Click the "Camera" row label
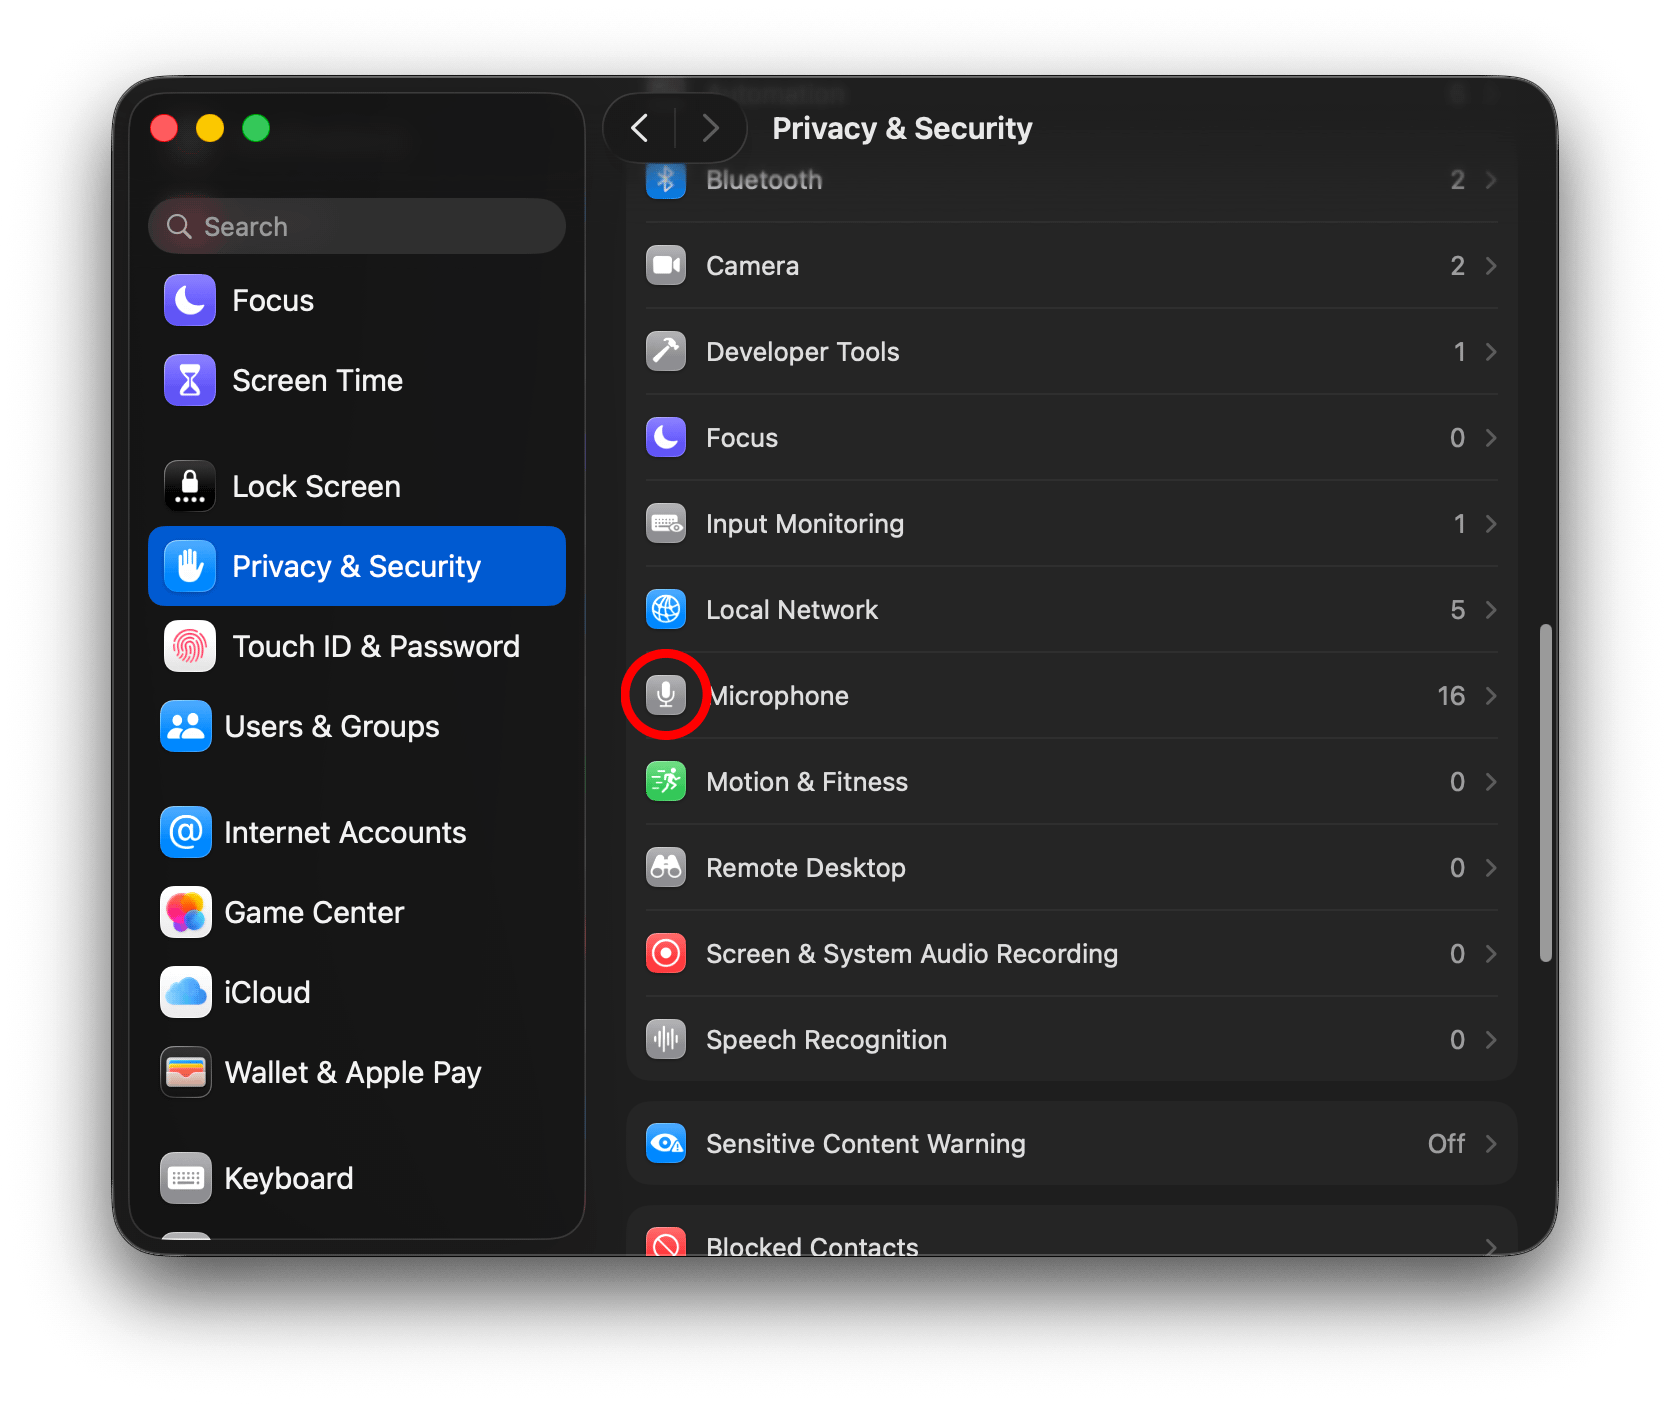This screenshot has width=1670, height=1404. click(752, 266)
